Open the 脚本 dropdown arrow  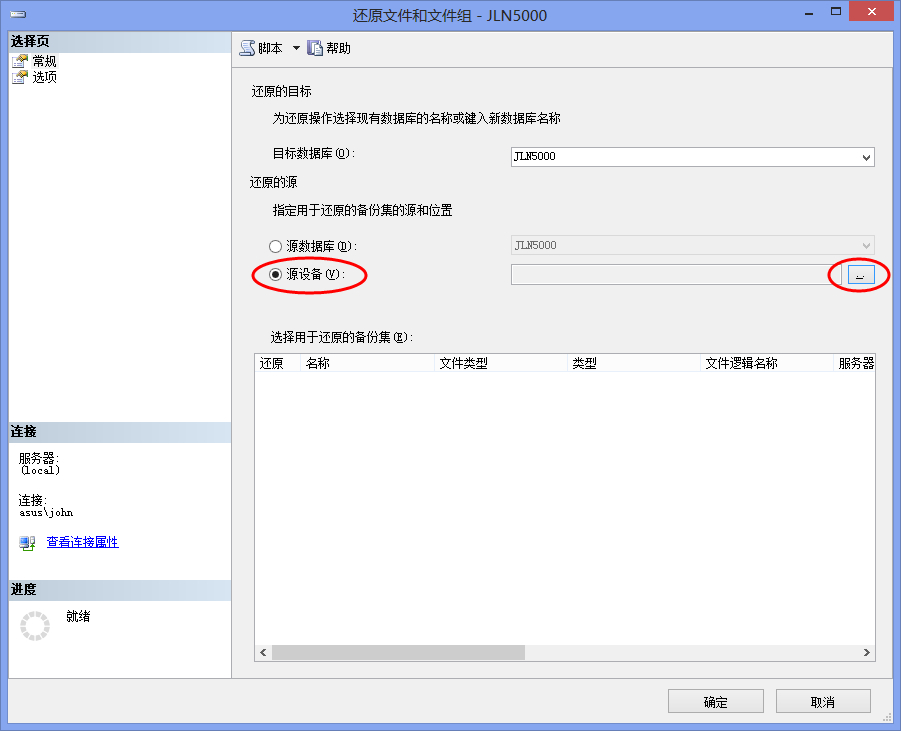pos(296,48)
